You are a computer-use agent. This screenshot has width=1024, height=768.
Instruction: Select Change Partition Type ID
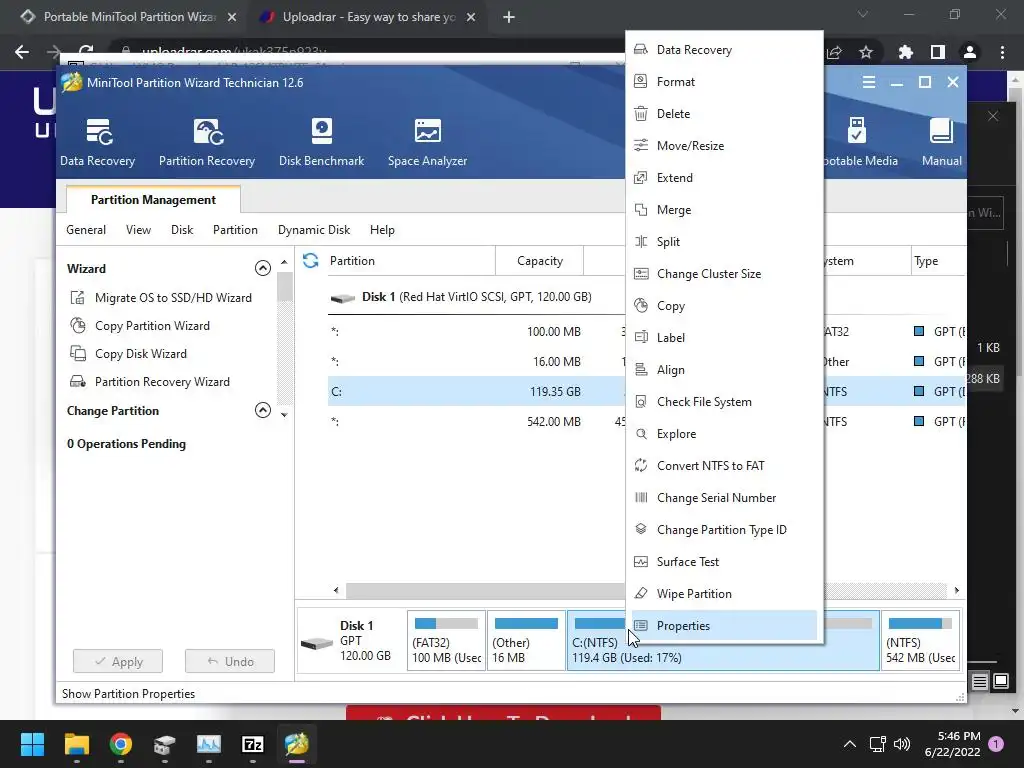point(724,530)
